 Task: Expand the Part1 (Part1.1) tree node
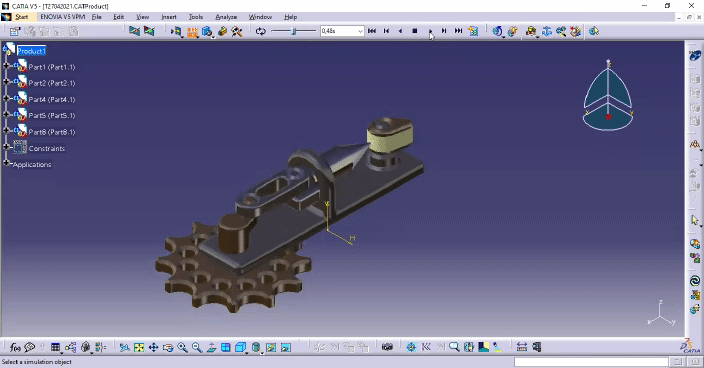6,66
